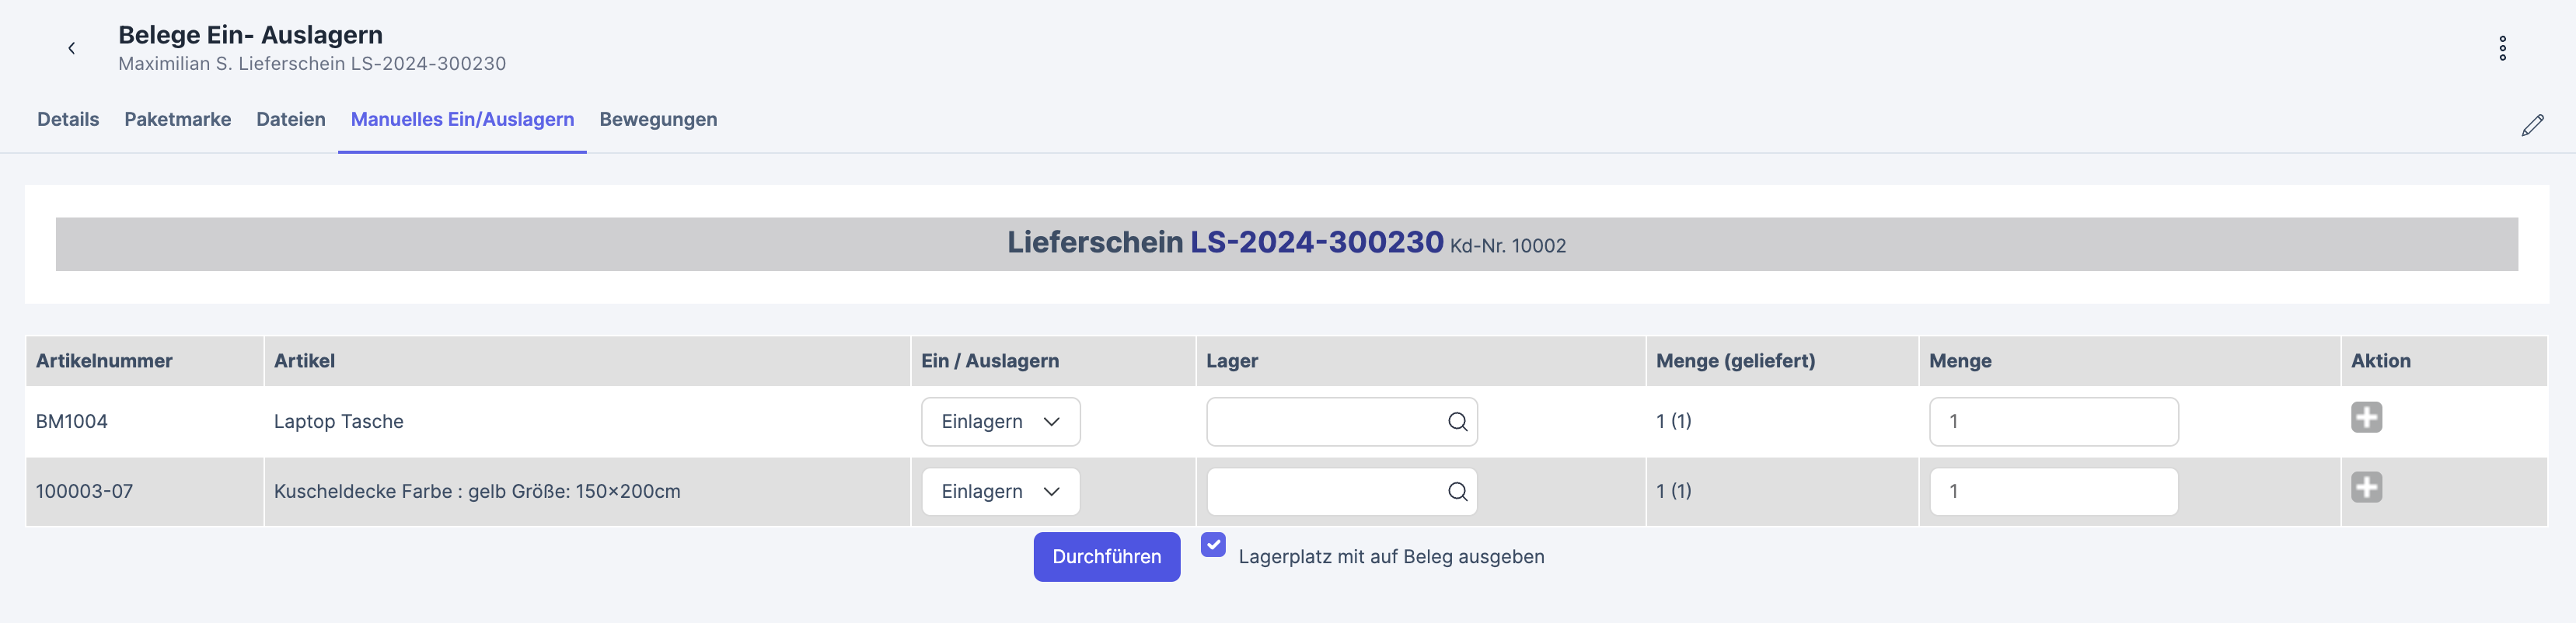Open Einlagern dropdown for Kuscheldecke
2576x623 pixels.
[x=1000, y=492]
